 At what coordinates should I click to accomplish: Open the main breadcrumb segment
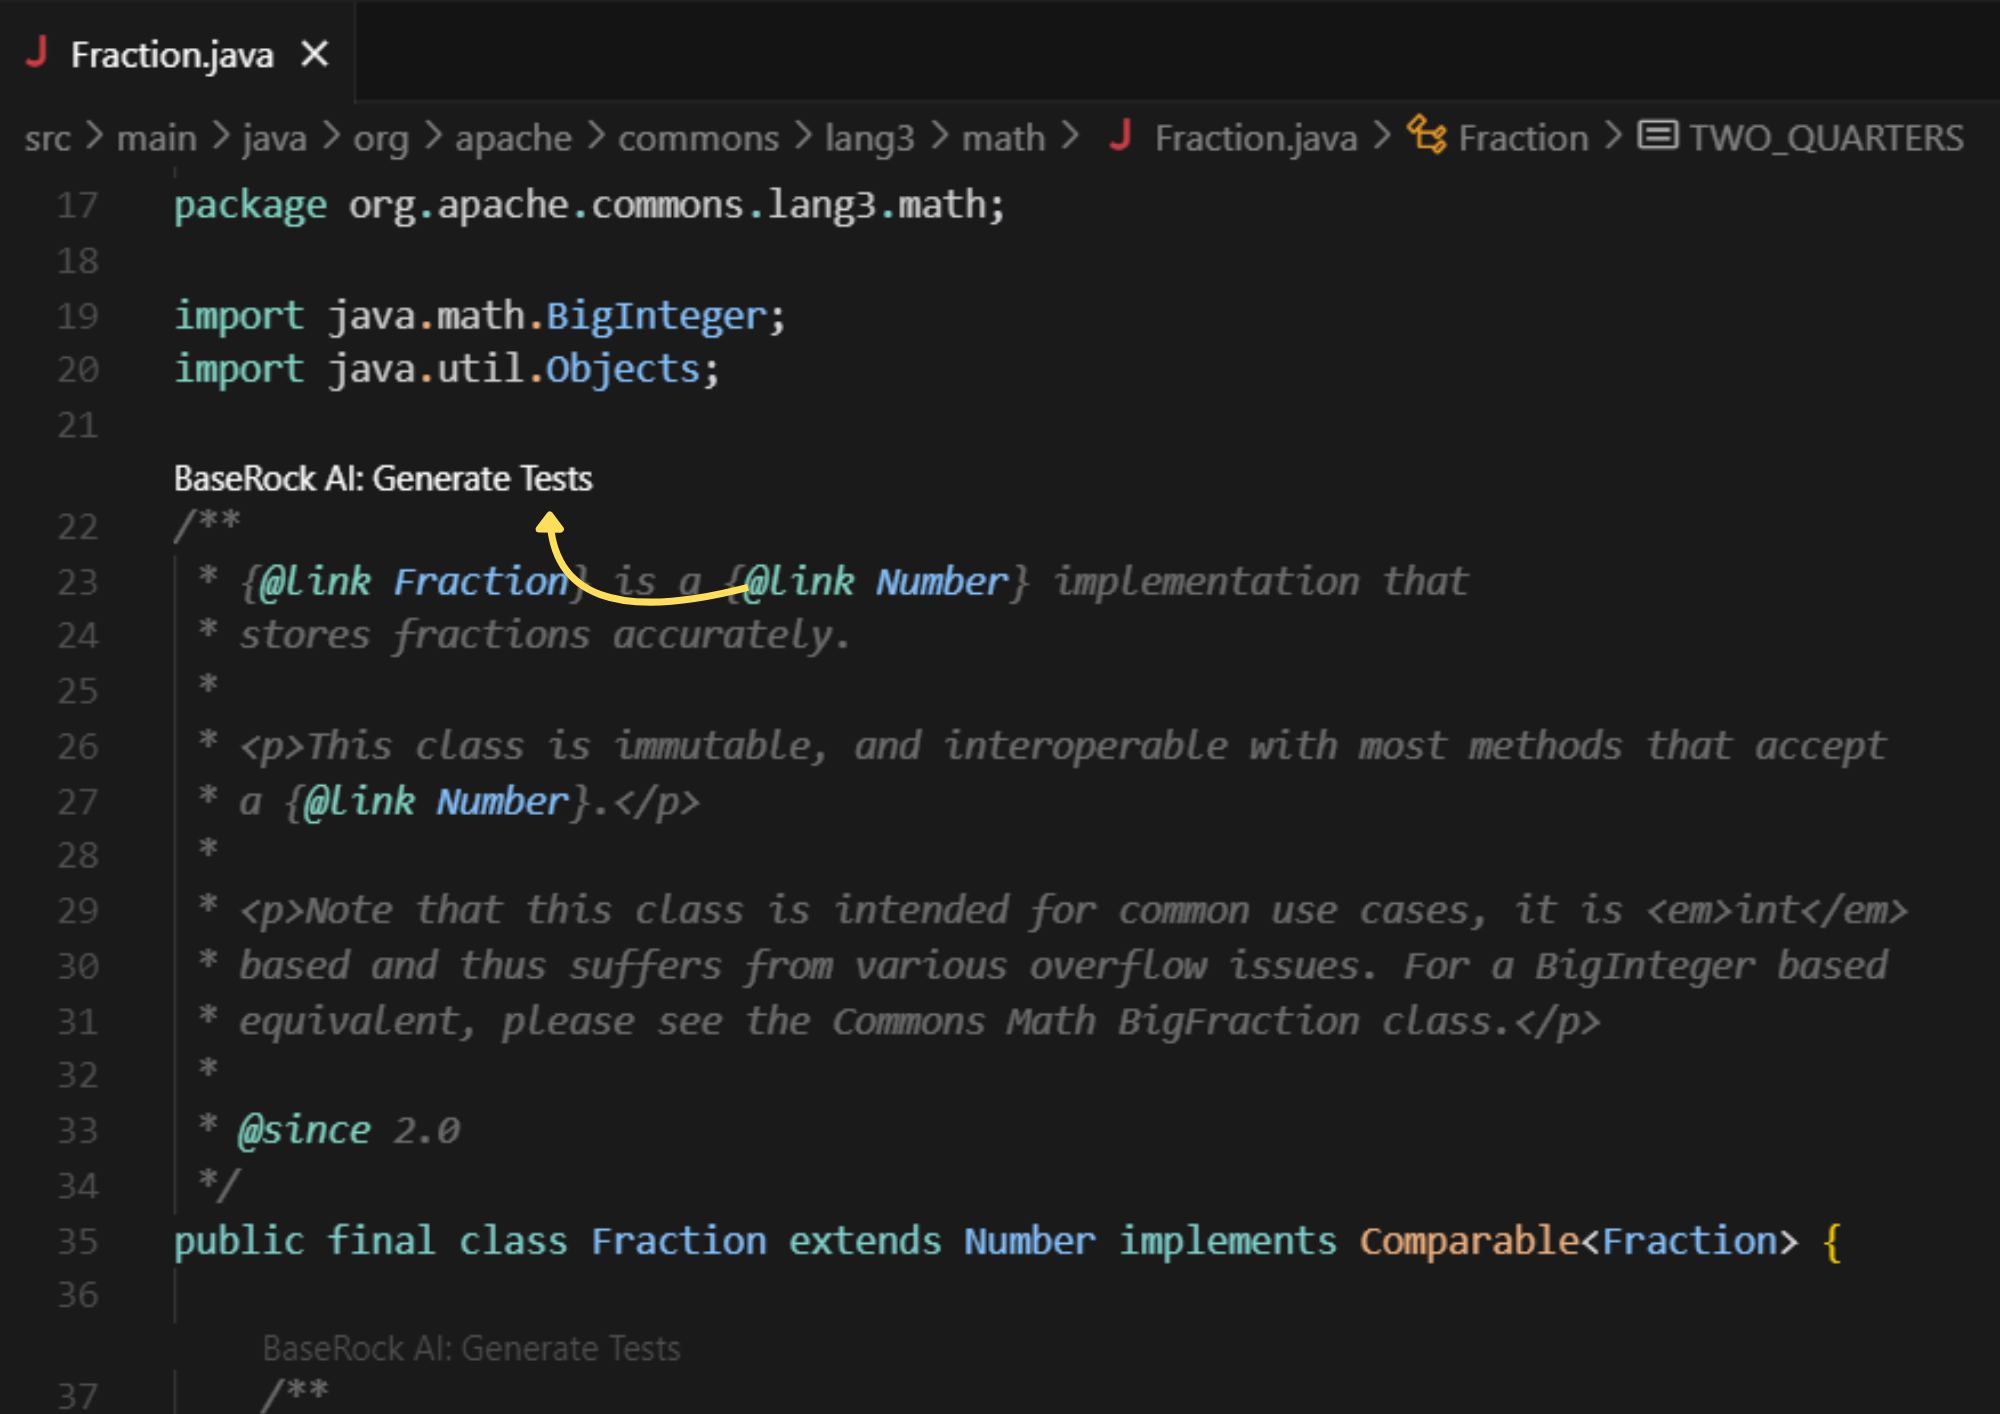click(156, 138)
